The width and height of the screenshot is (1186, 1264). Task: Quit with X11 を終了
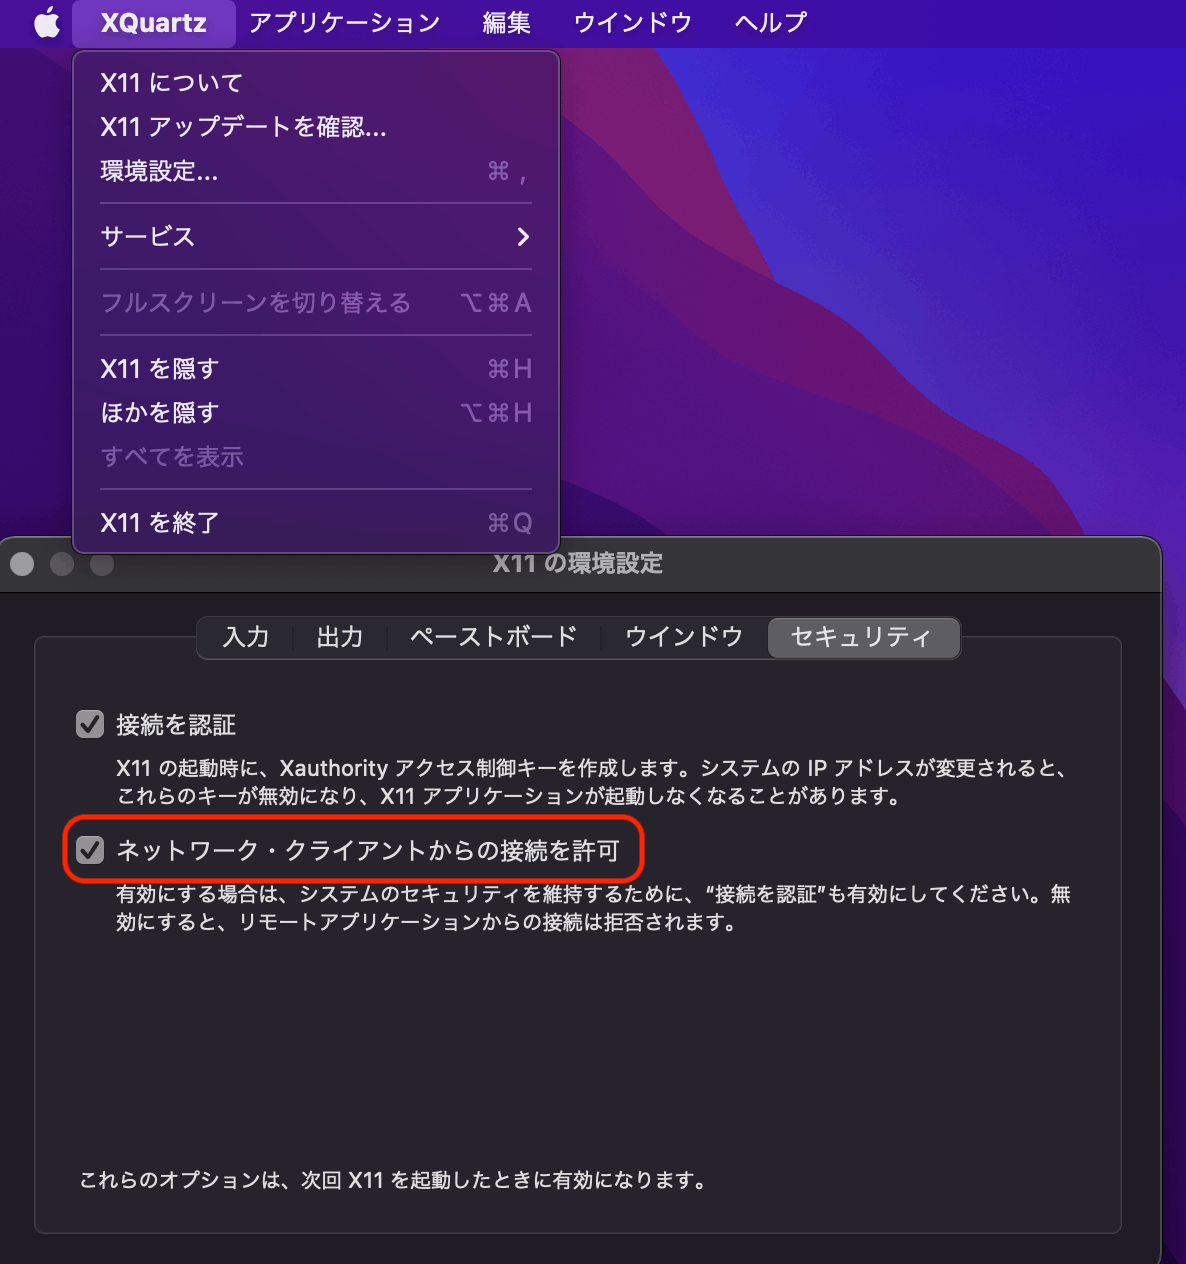[x=316, y=523]
